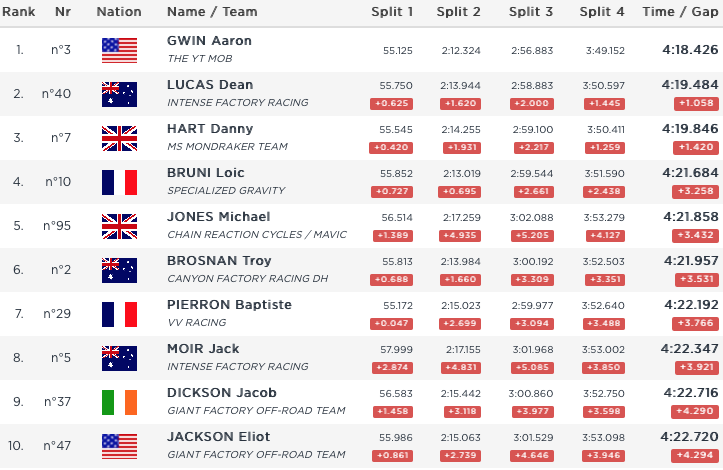The image size is (723, 470).
Task: Click the +4.294 gap badge for JACKSON Eliot
Action: coord(696,455)
